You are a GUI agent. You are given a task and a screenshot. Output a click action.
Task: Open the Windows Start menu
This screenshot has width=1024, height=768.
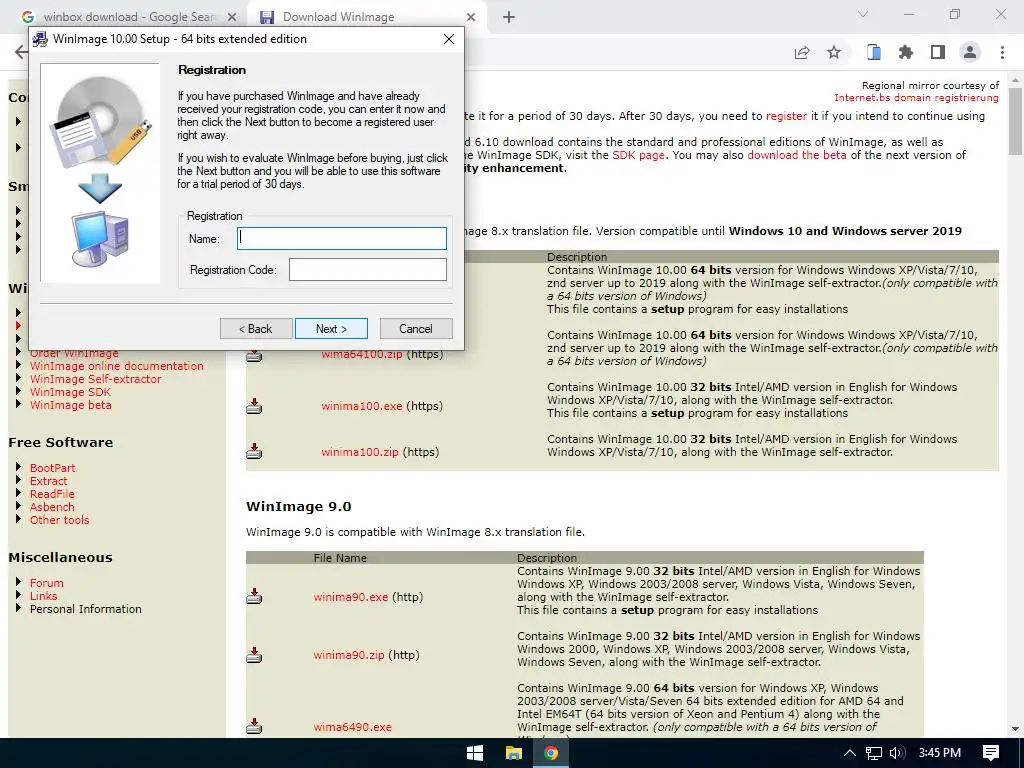coord(475,753)
